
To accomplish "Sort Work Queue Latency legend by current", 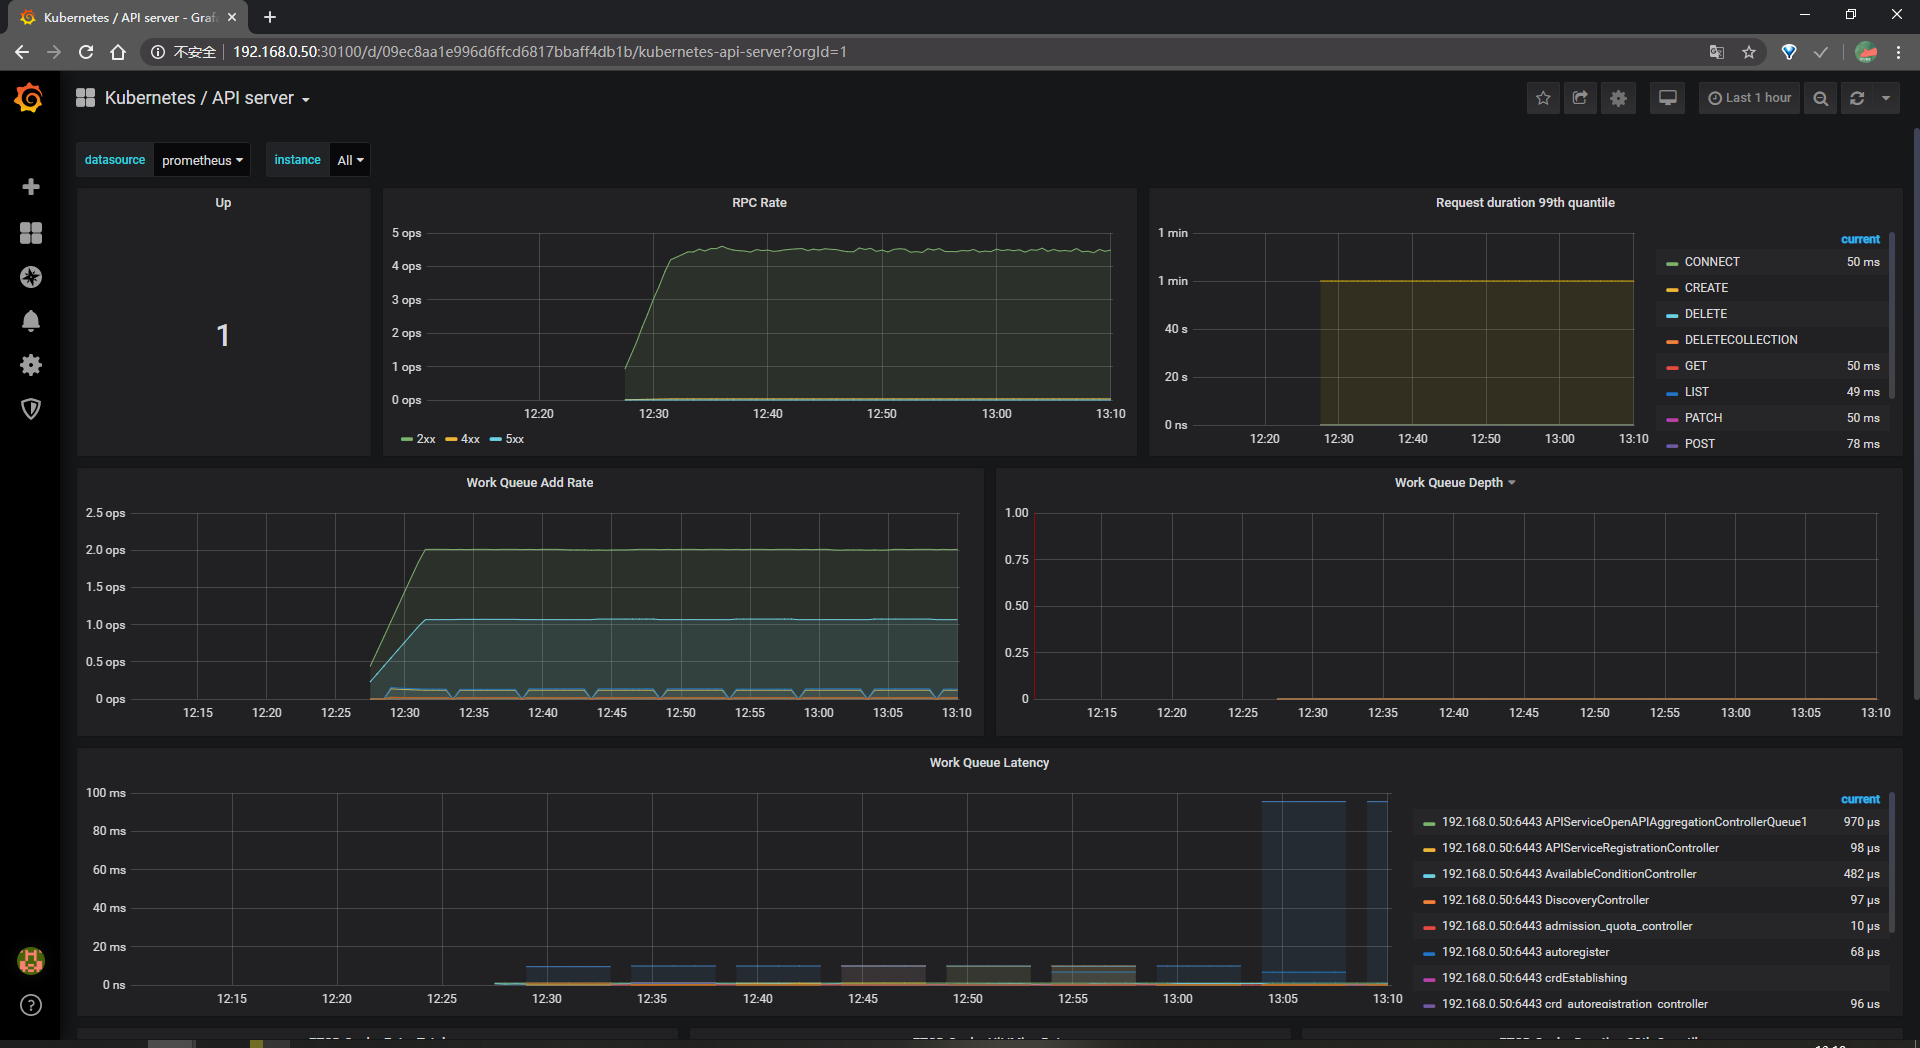I will point(1860,799).
